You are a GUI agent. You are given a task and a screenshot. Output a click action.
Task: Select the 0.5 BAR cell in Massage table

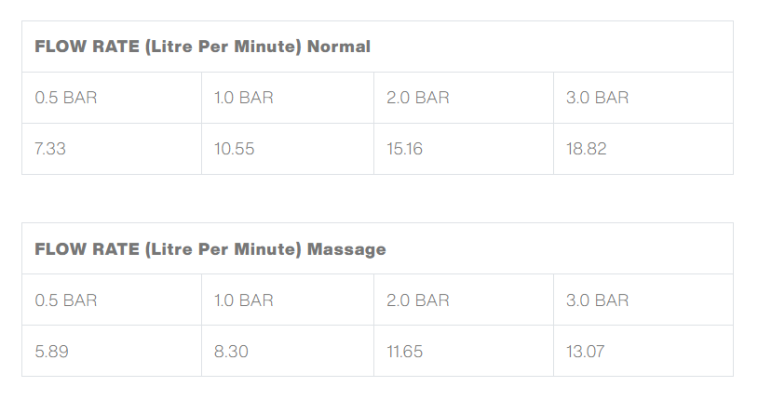coord(66,300)
